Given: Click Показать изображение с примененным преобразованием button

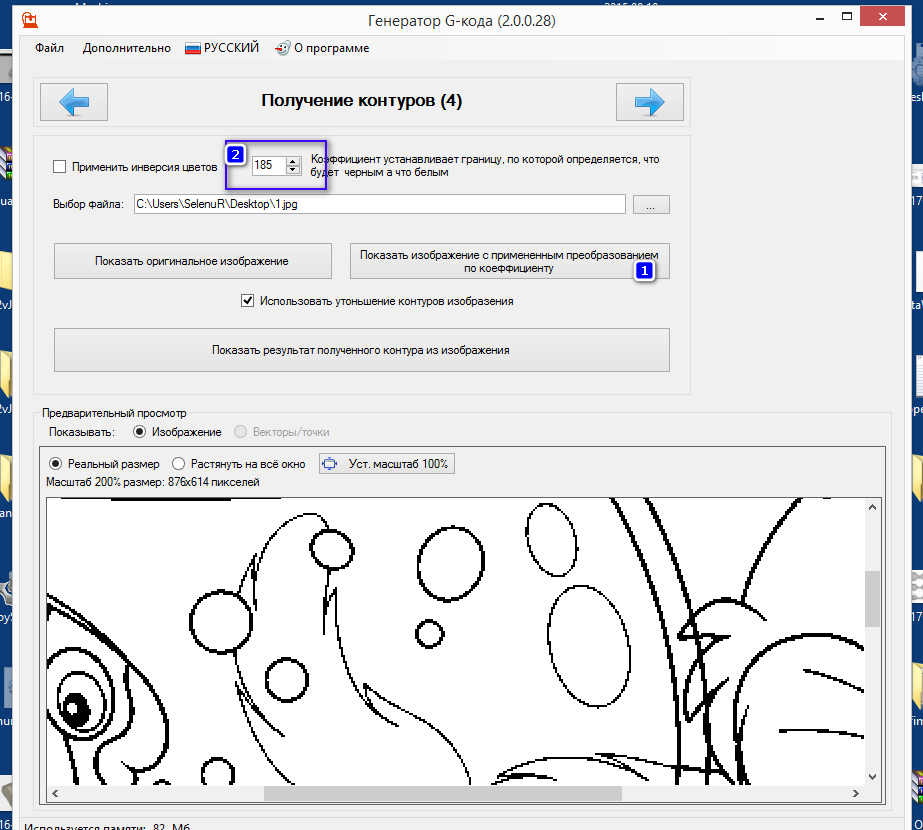Looking at the screenshot, I should click(509, 261).
